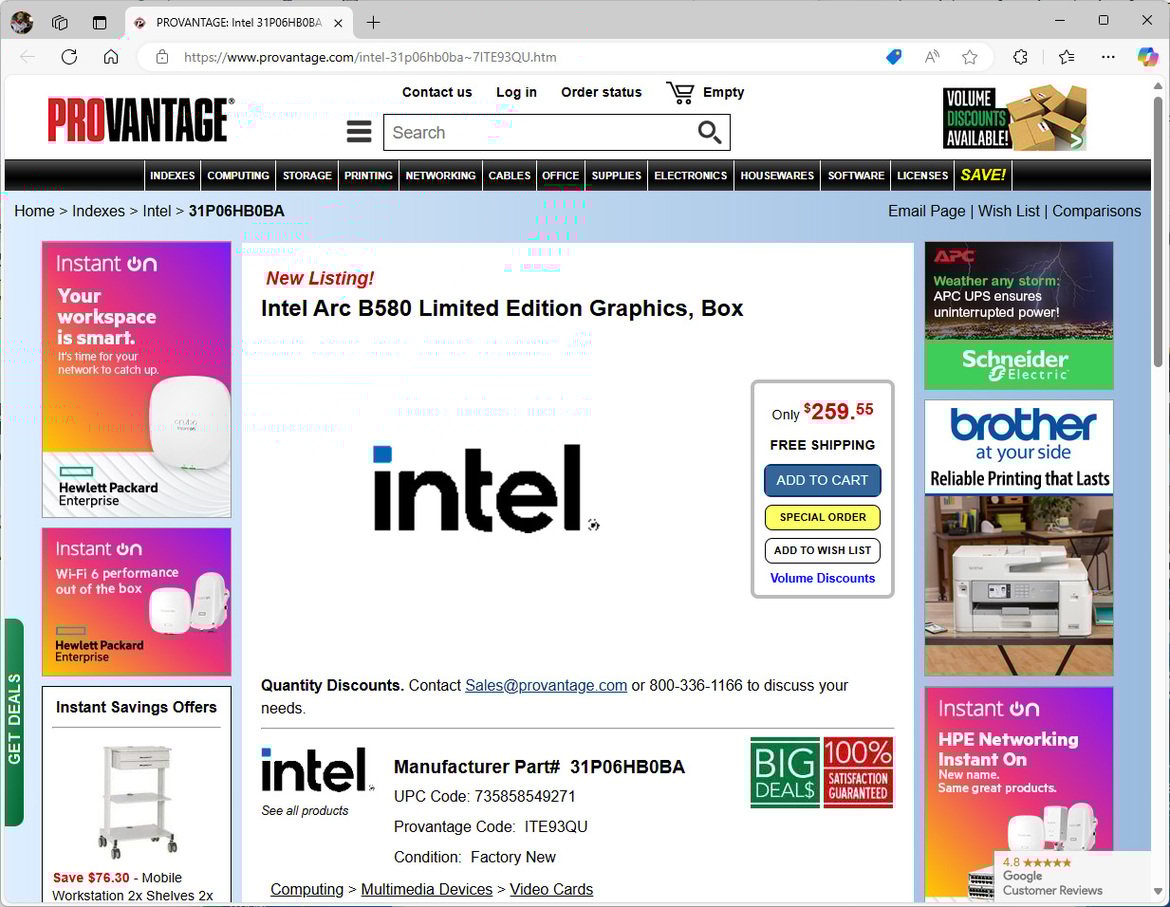Screen dimensions: 1170x907
Task: Add page to favorites star icon
Action: point(969,57)
